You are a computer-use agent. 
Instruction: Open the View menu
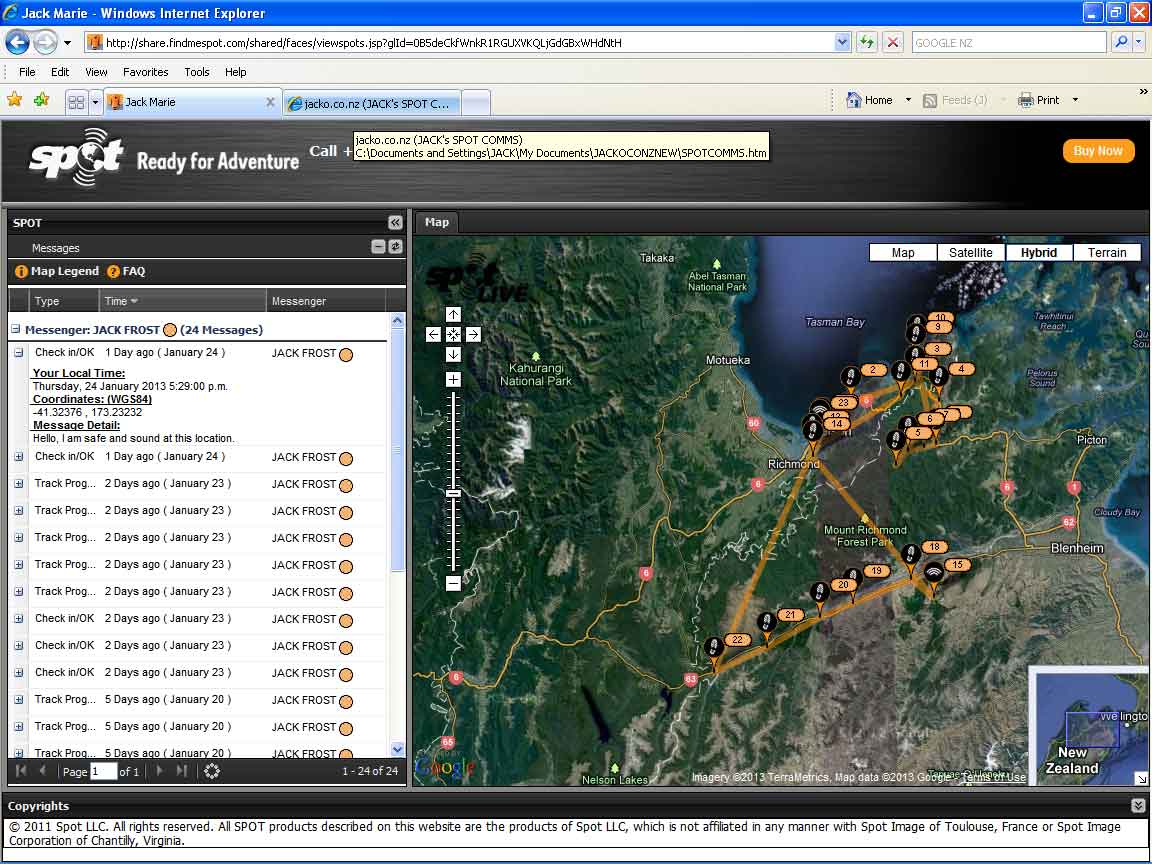(96, 72)
